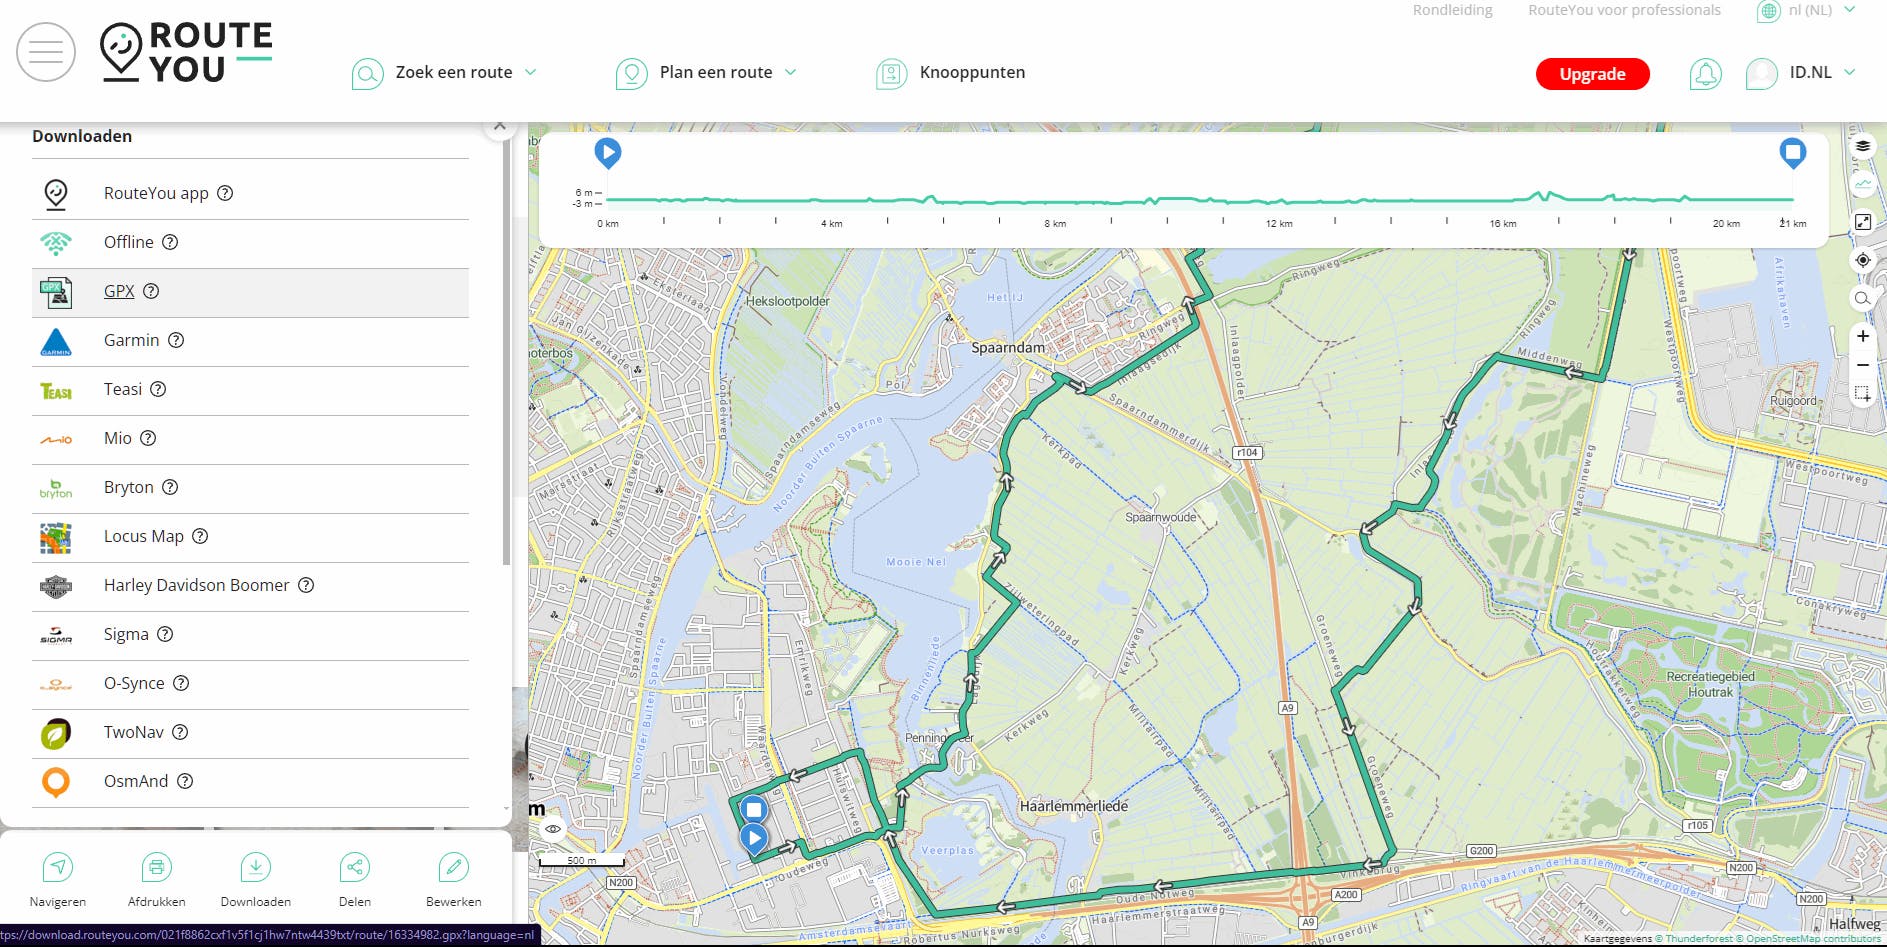Show help for Teasi download
This screenshot has height=947, width=1887.
[x=158, y=389]
